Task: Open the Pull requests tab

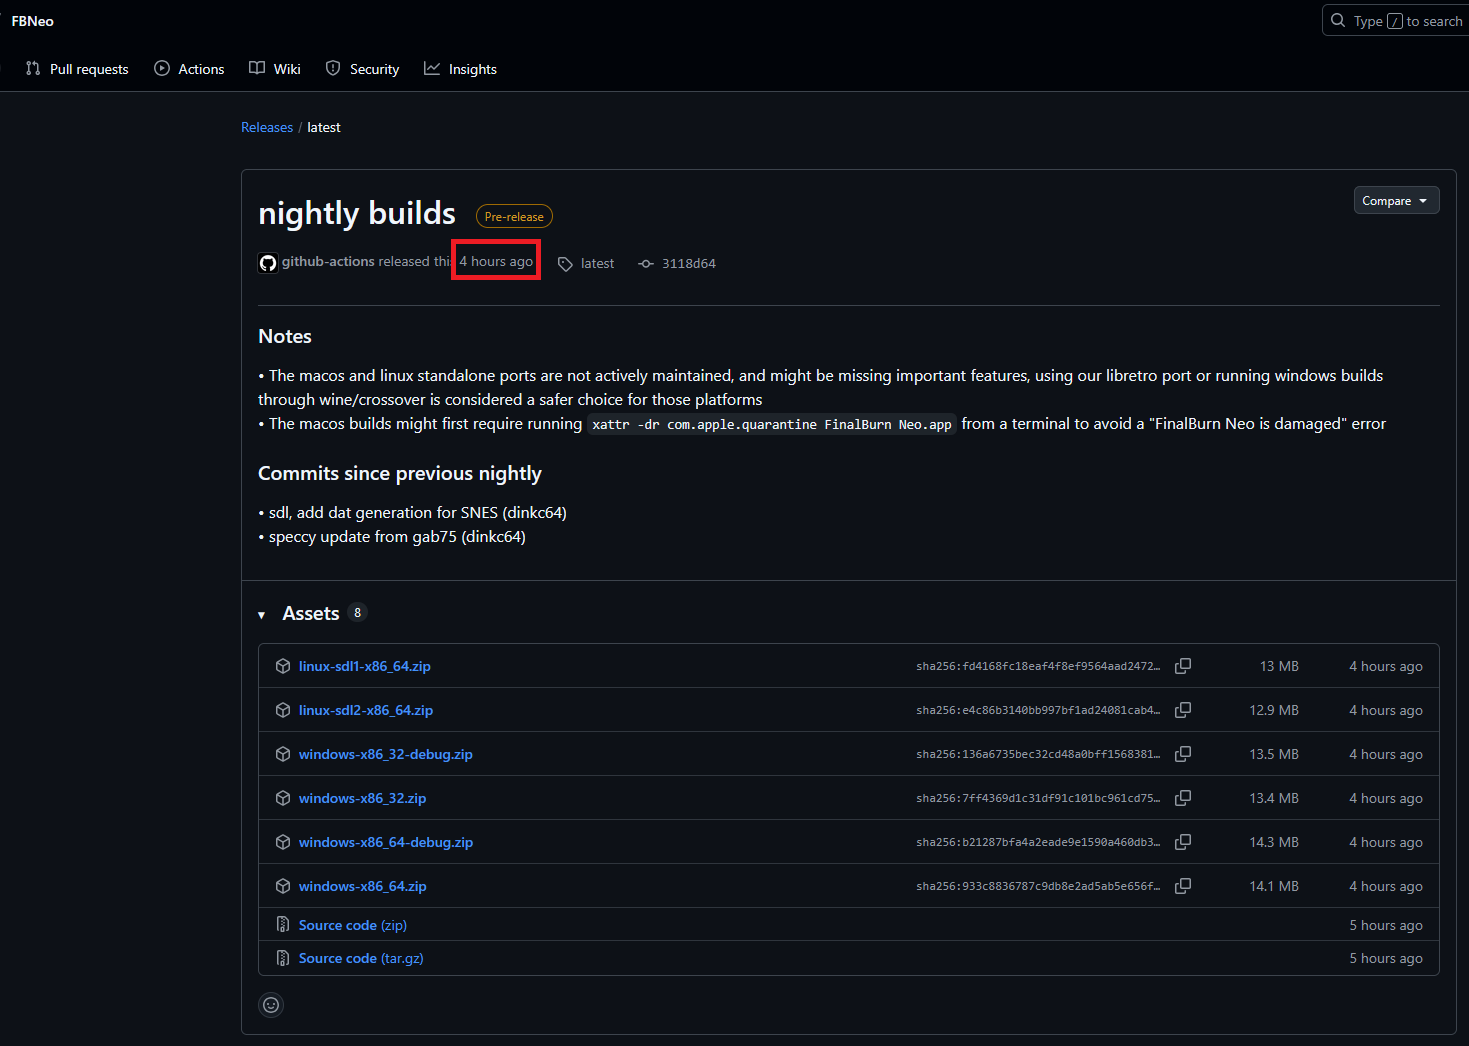Action: click(77, 69)
